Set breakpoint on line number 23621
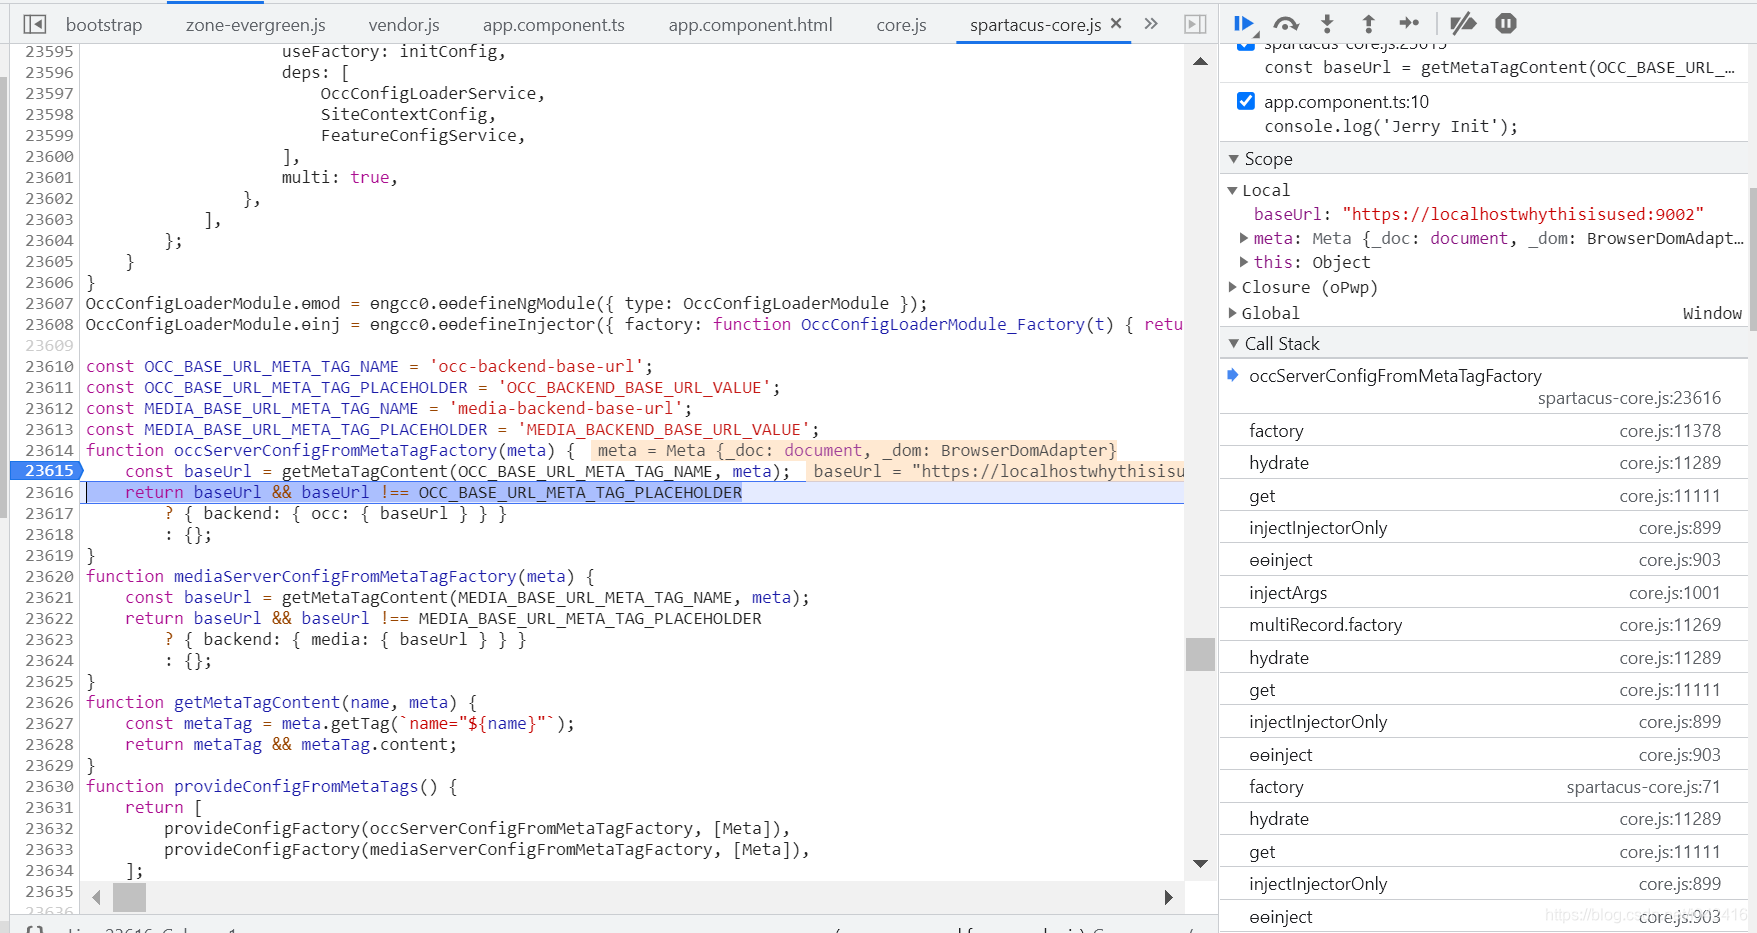 coord(49,597)
